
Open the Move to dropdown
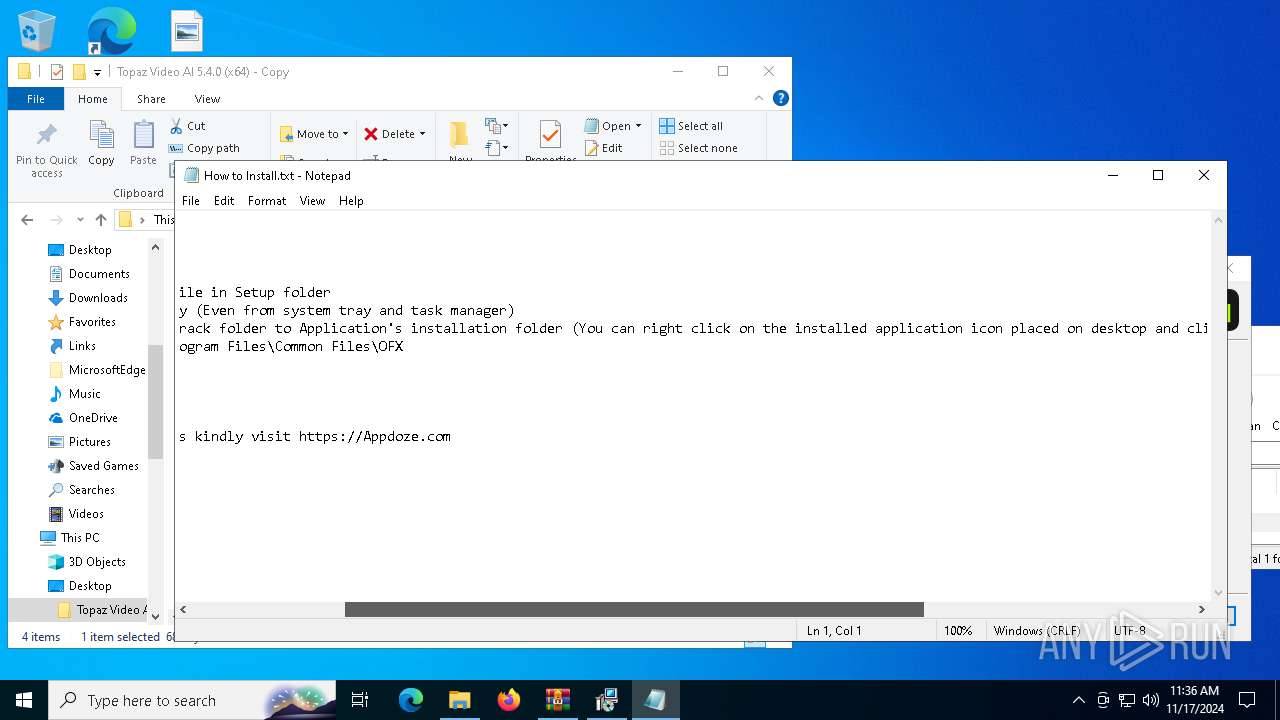pyautogui.click(x=314, y=134)
